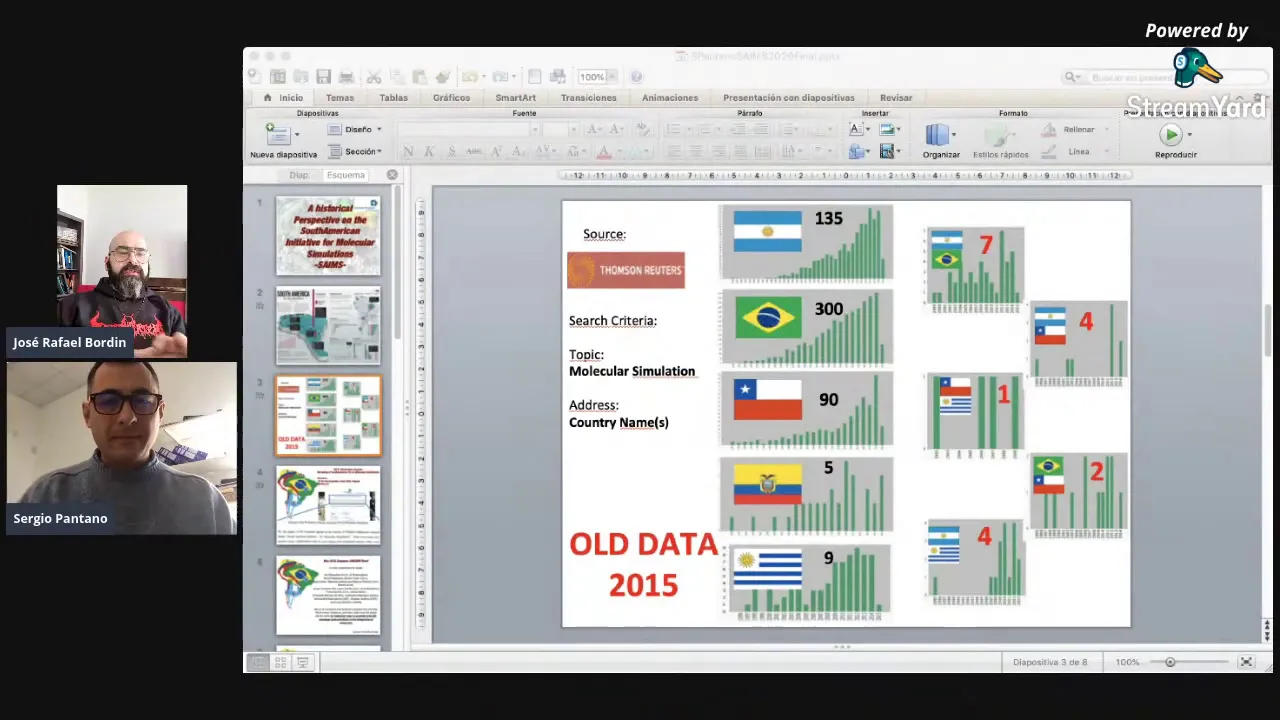Viewport: 1280px width, 720px height.
Task: Select slide 2 South America map thumbnail
Action: tap(328, 325)
